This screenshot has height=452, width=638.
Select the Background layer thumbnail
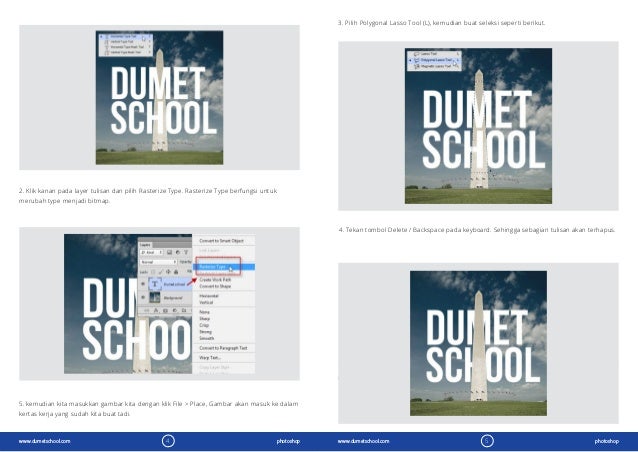point(155,297)
